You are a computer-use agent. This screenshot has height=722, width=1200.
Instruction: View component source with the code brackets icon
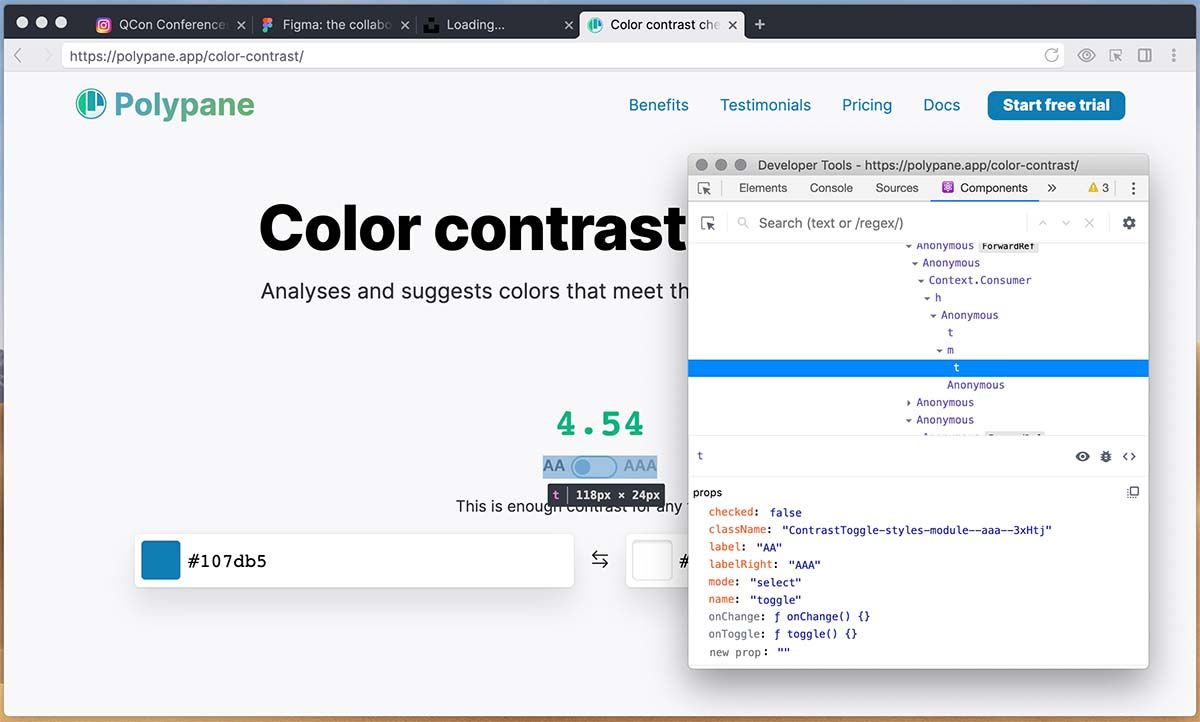click(x=1129, y=456)
